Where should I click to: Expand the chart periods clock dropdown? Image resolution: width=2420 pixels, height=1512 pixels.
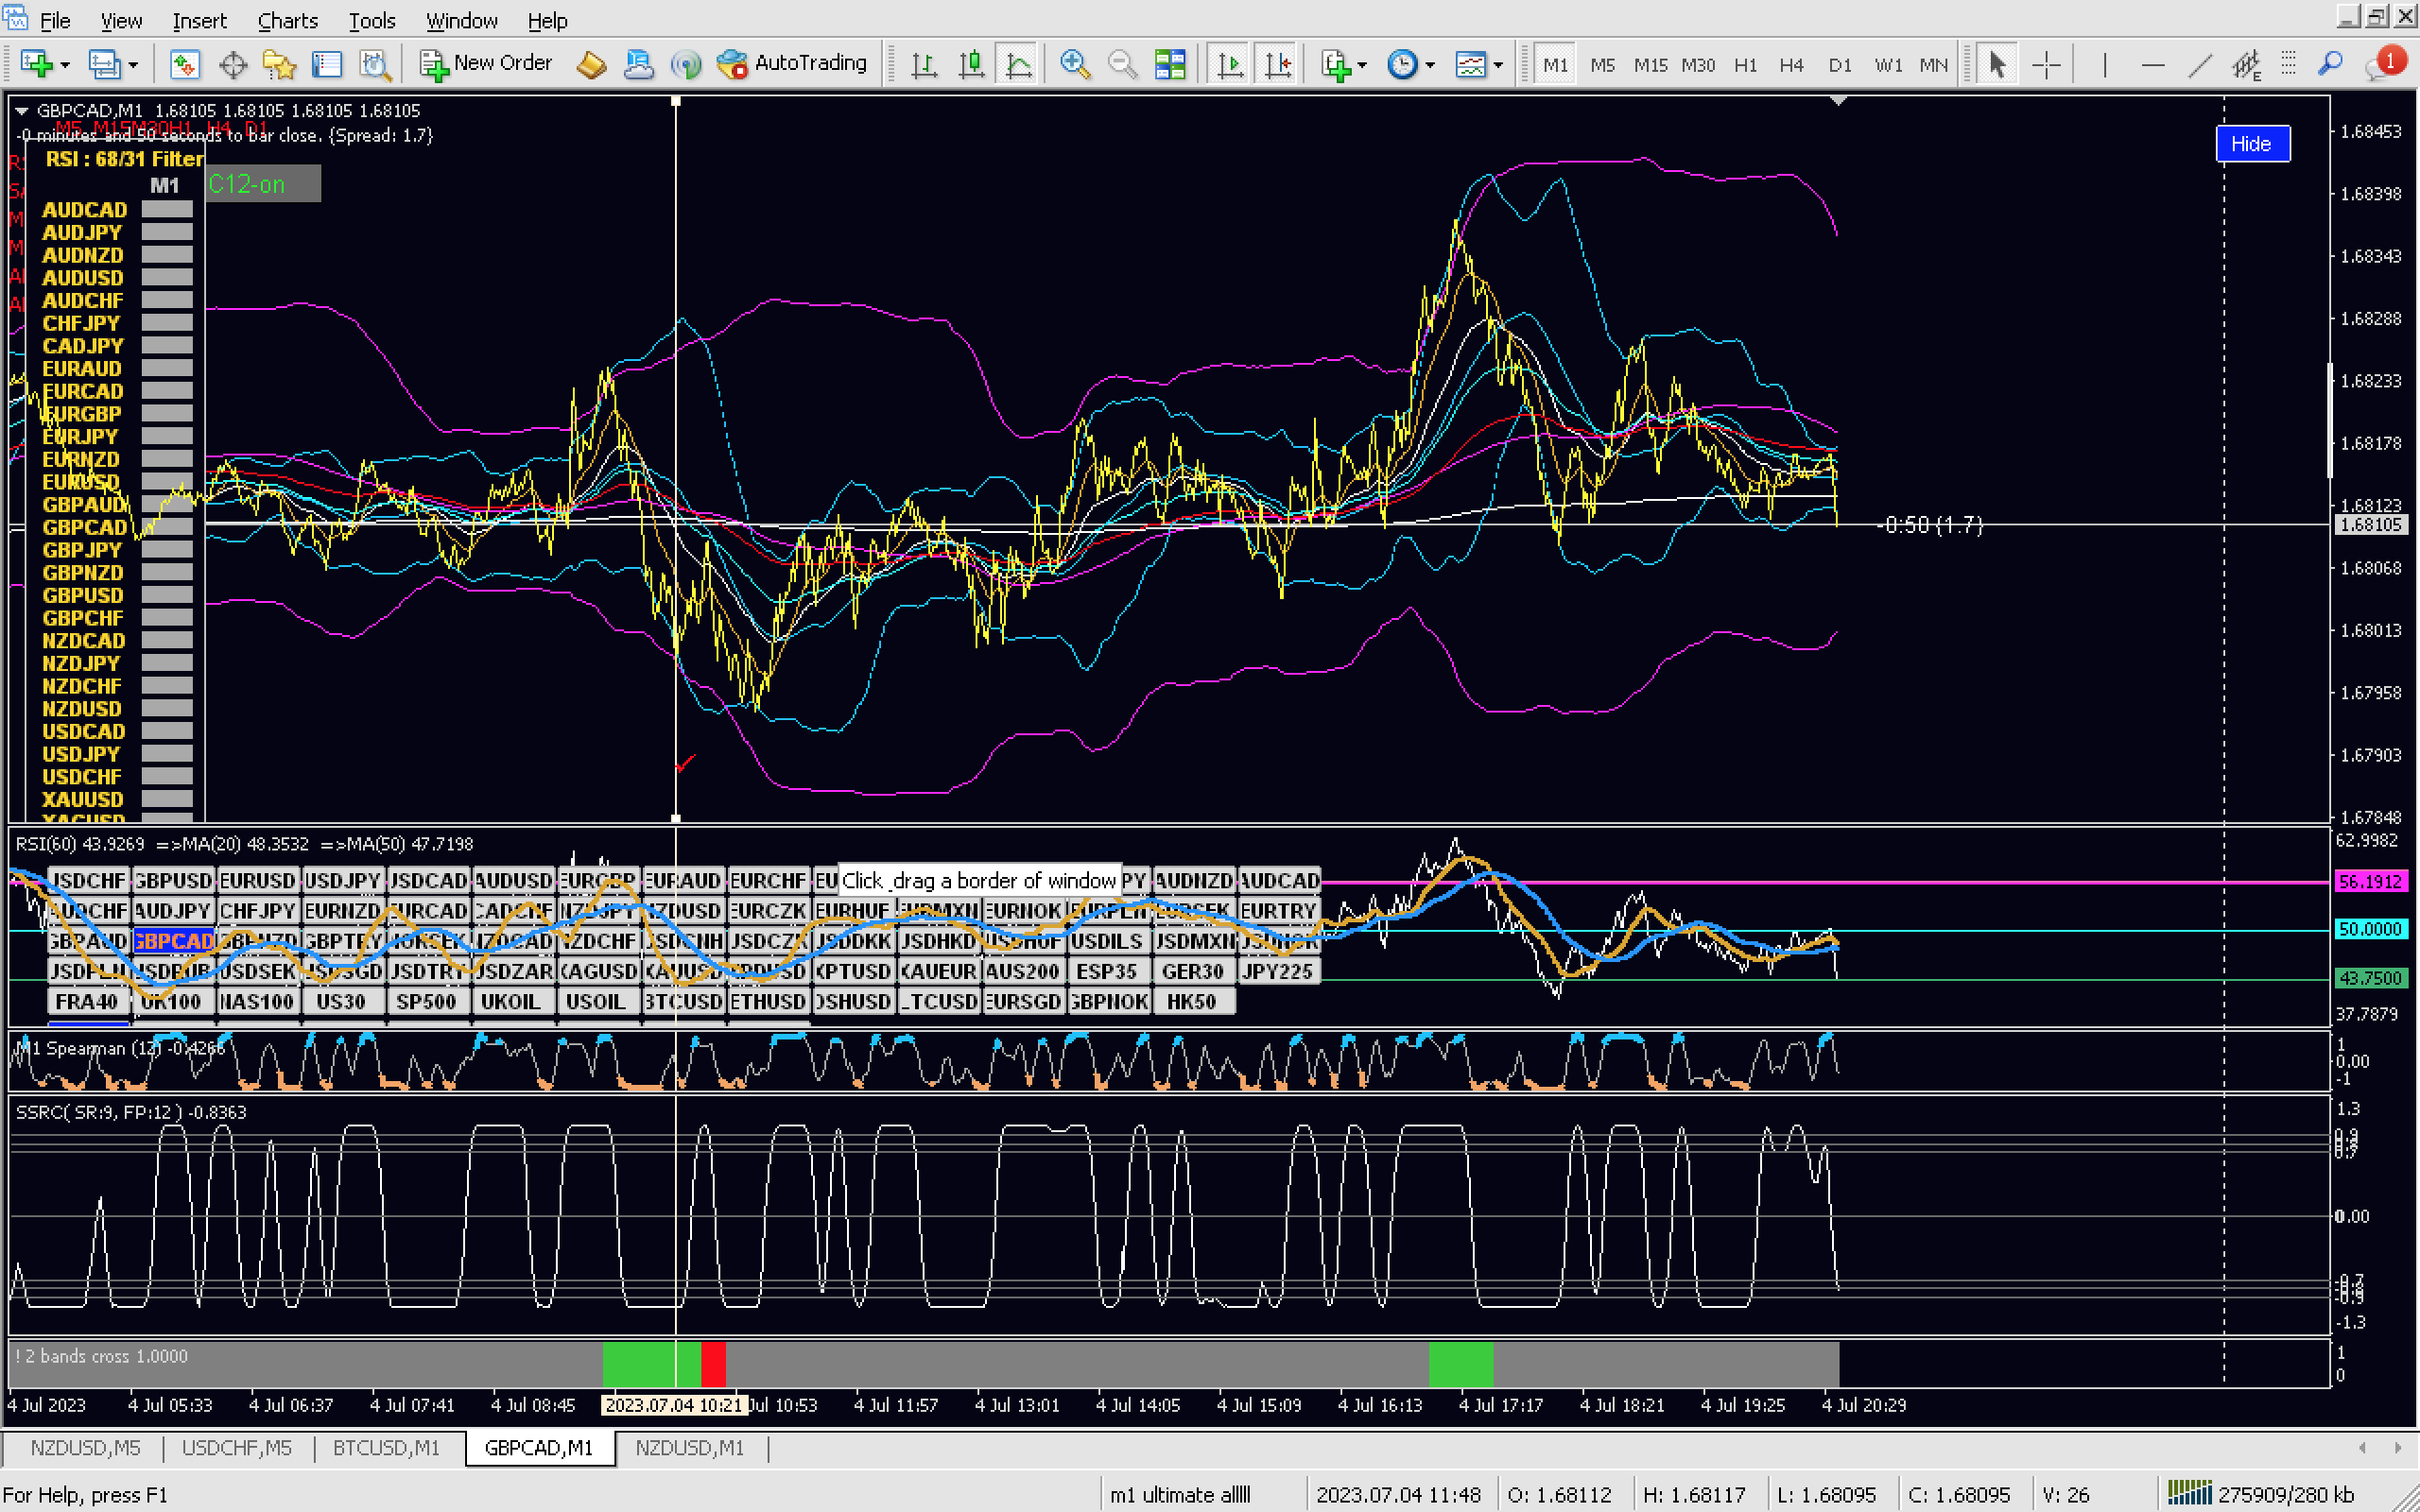coord(1430,65)
